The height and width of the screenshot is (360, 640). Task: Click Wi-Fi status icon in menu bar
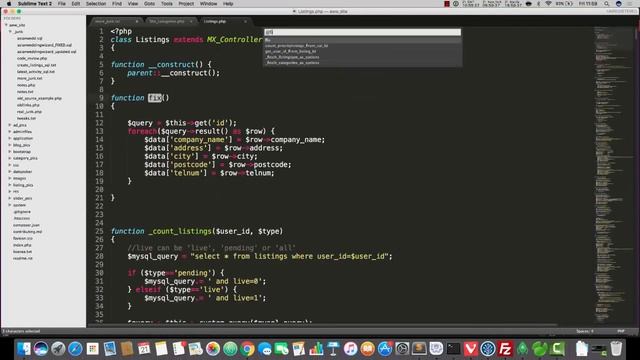tap(548, 4)
